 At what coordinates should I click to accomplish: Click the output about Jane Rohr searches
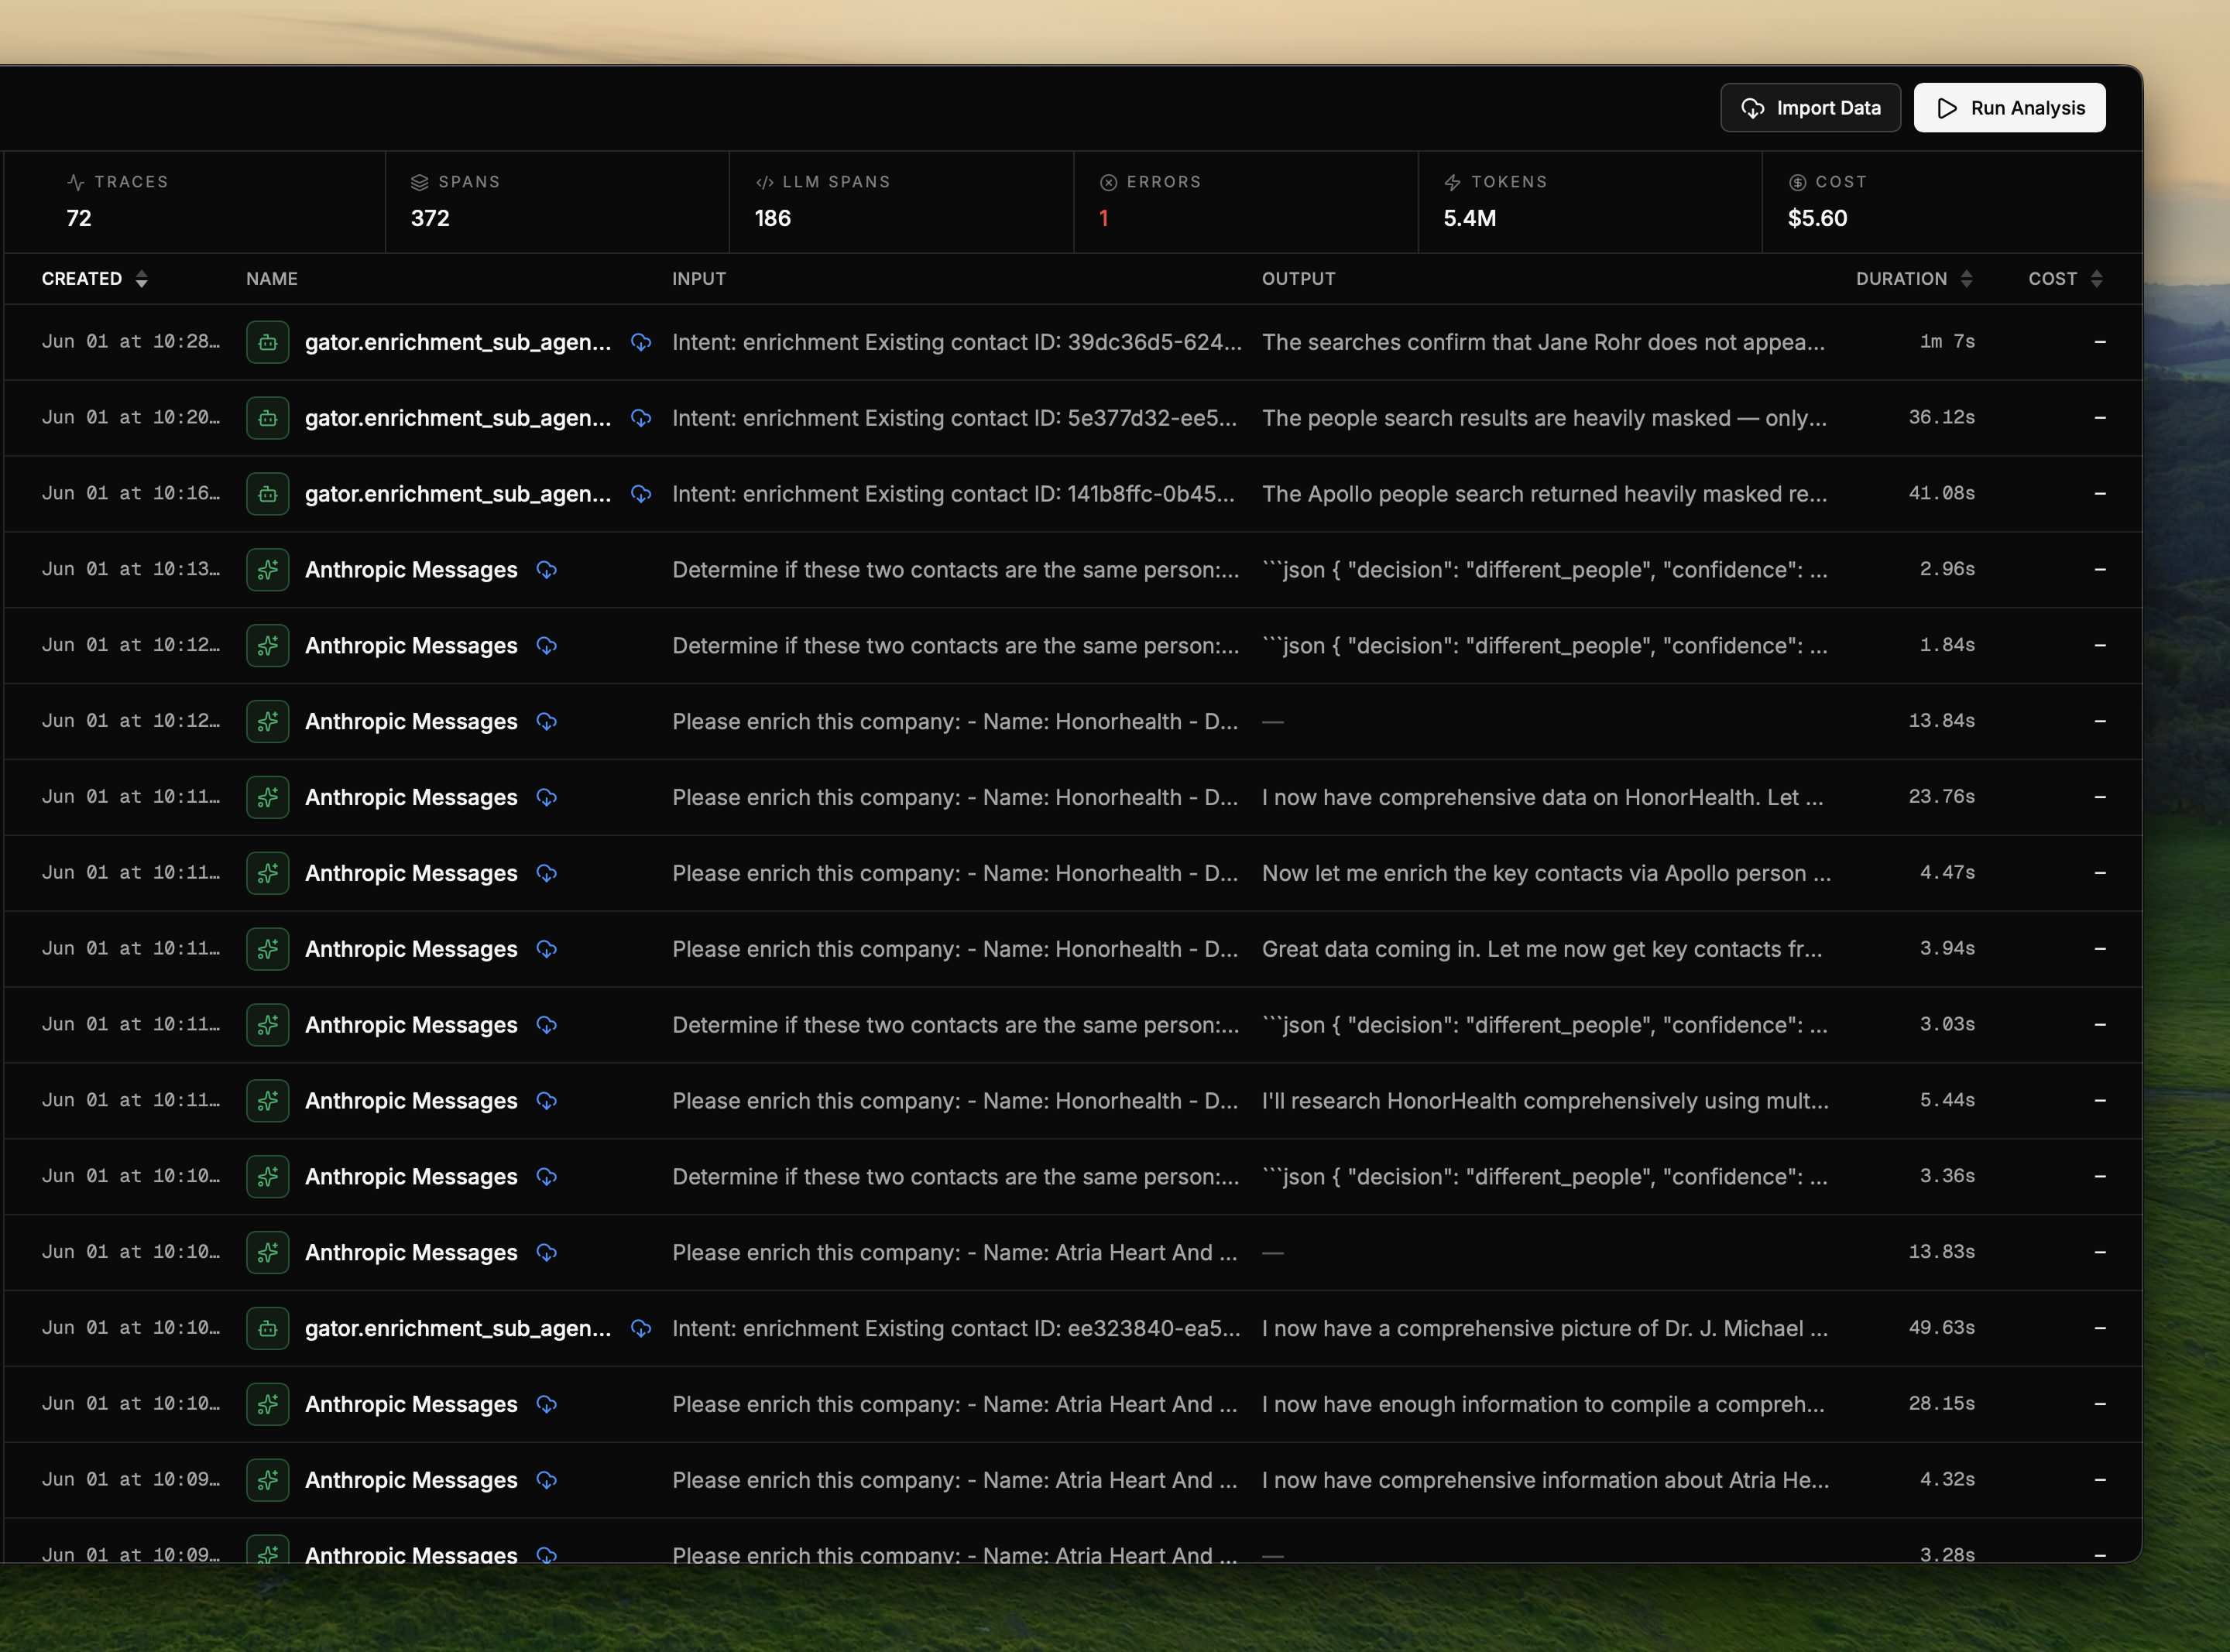[1543, 342]
